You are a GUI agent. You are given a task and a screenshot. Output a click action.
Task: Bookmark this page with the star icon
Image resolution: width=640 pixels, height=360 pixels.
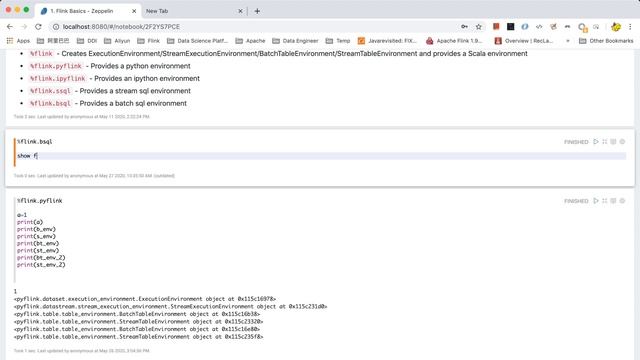pos(479,27)
